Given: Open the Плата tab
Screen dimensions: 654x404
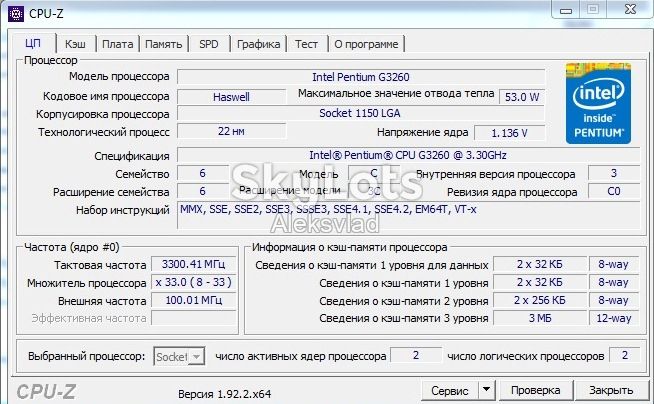Looking at the screenshot, I should coord(118,44).
